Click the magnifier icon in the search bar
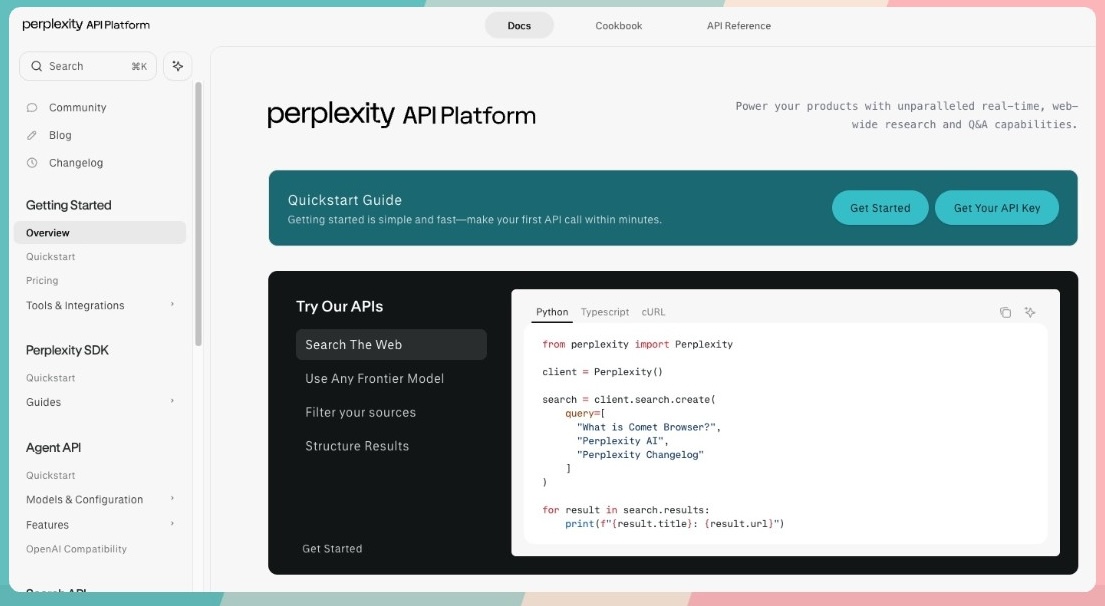Image resolution: width=1105 pixels, height=606 pixels. pyautogui.click(x=36, y=65)
